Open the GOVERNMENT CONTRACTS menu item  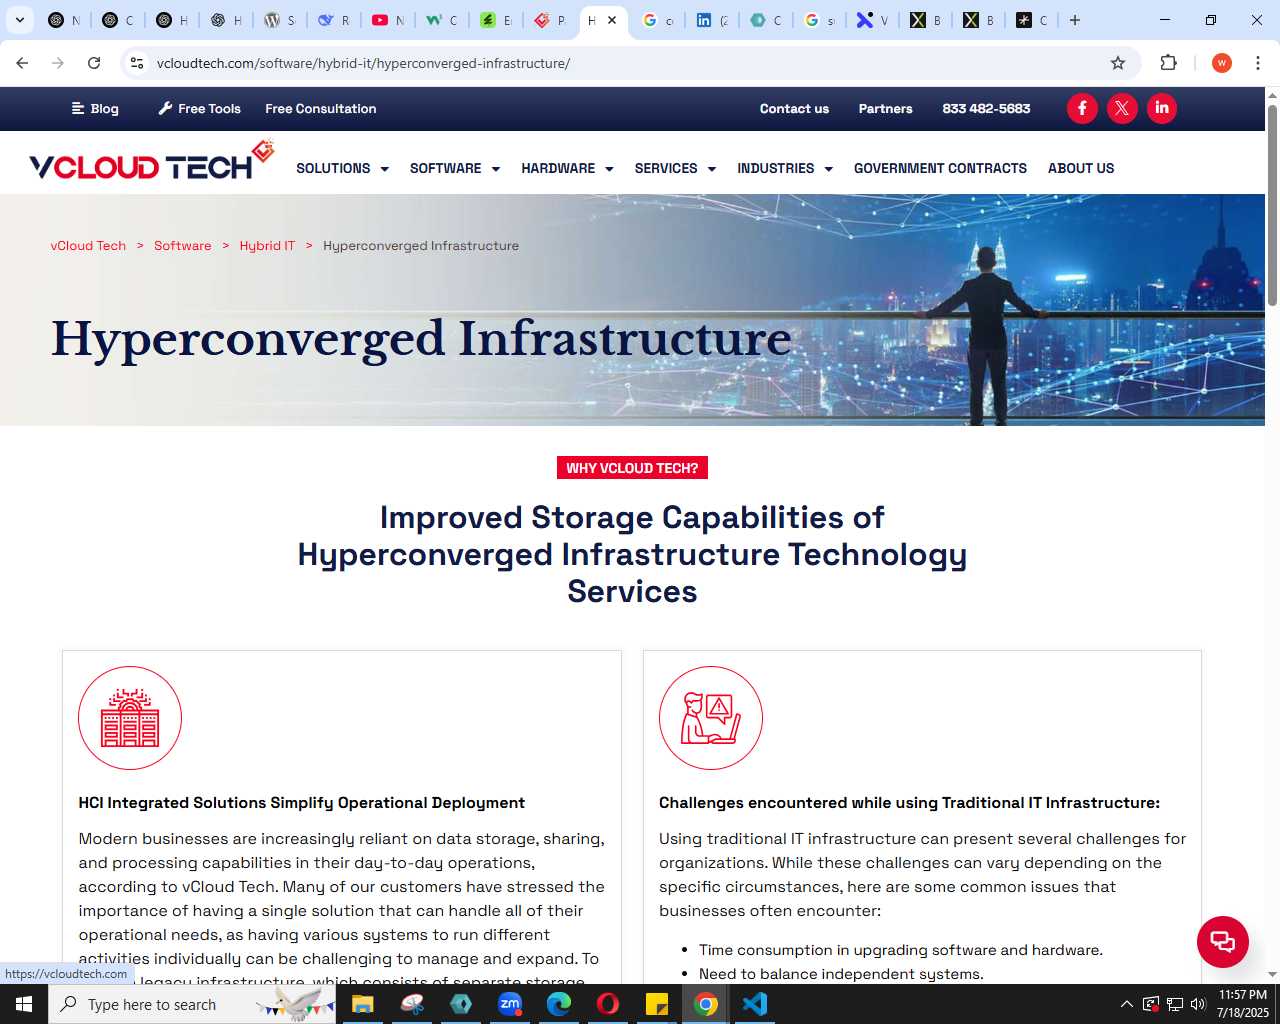940,168
